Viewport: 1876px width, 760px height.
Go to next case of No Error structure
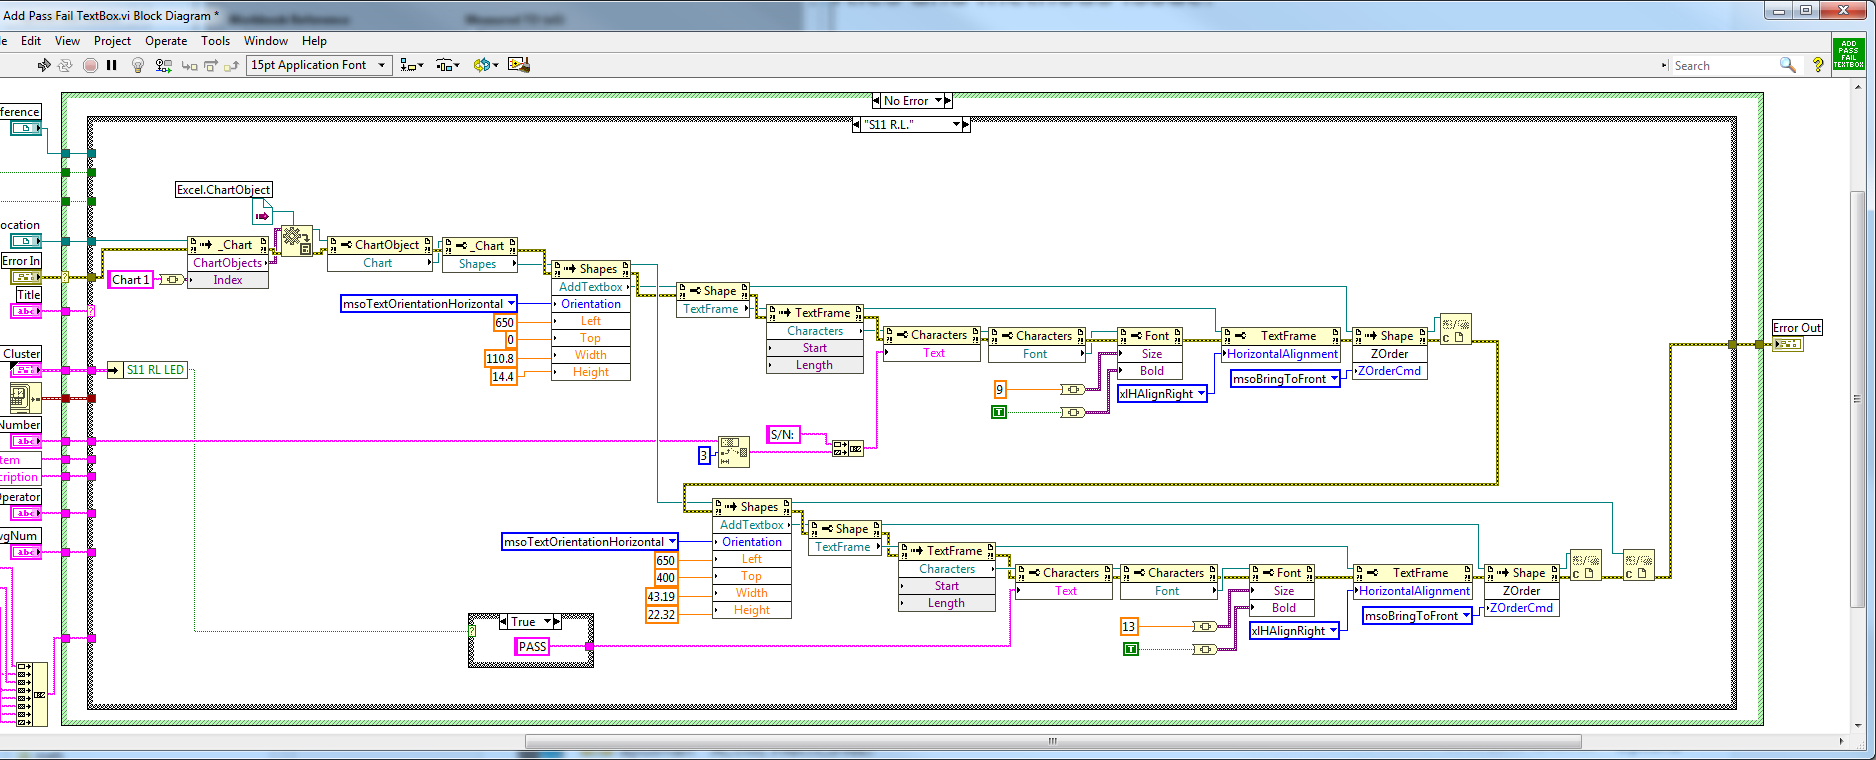pyautogui.click(x=948, y=101)
